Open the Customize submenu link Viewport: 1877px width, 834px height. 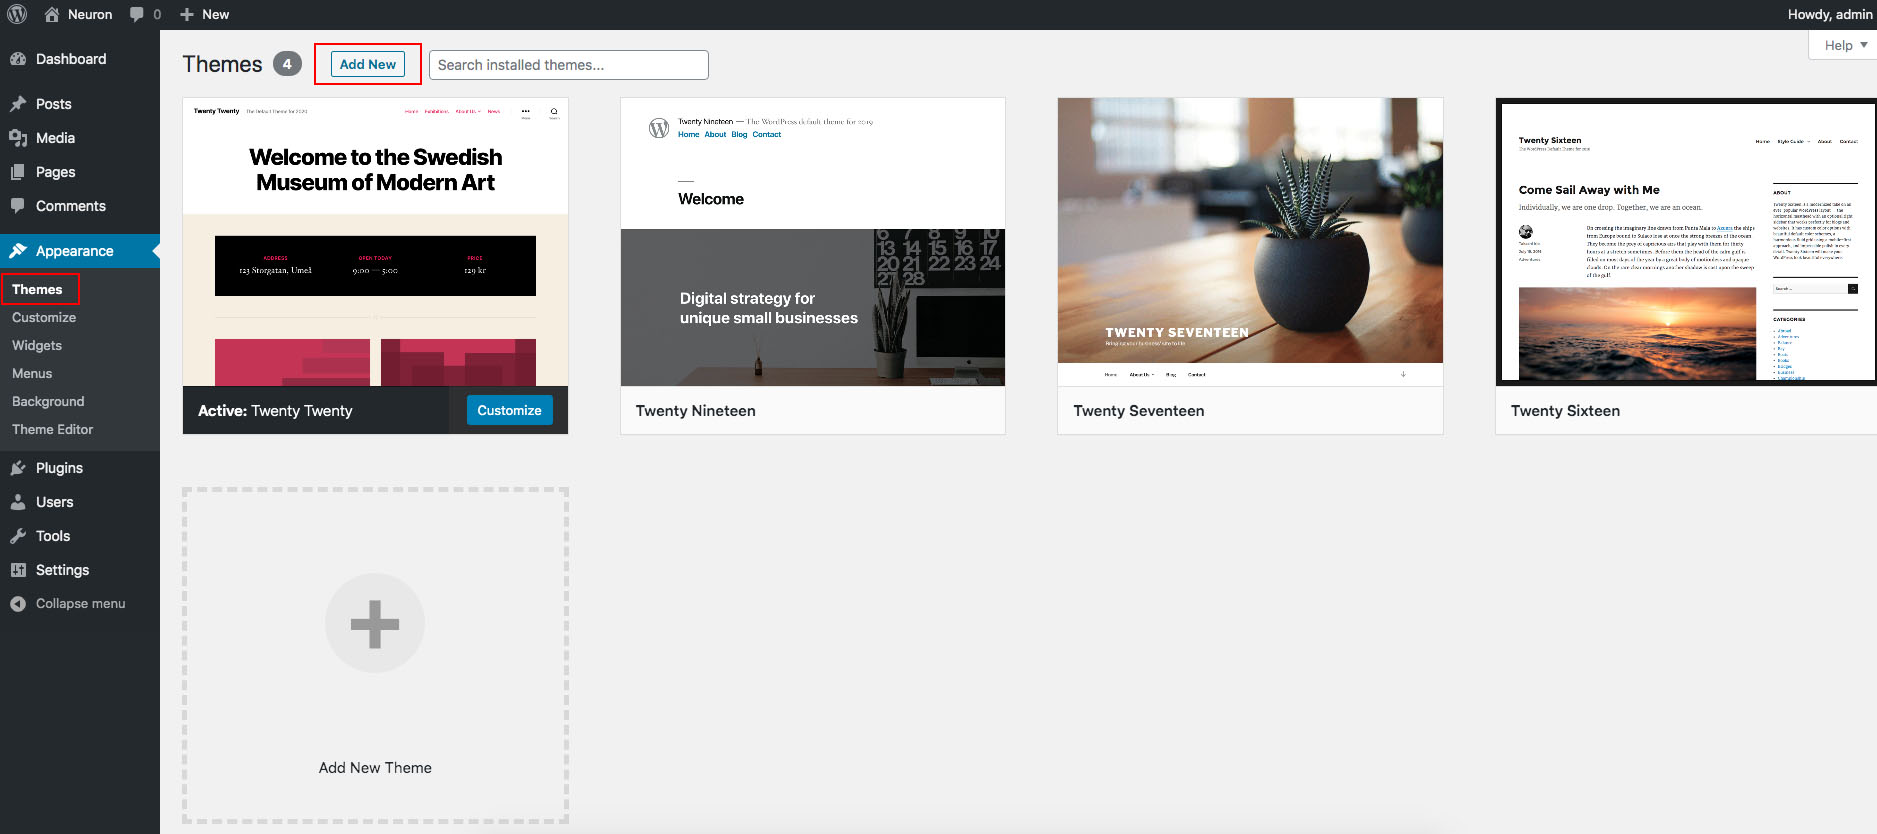coord(44,317)
